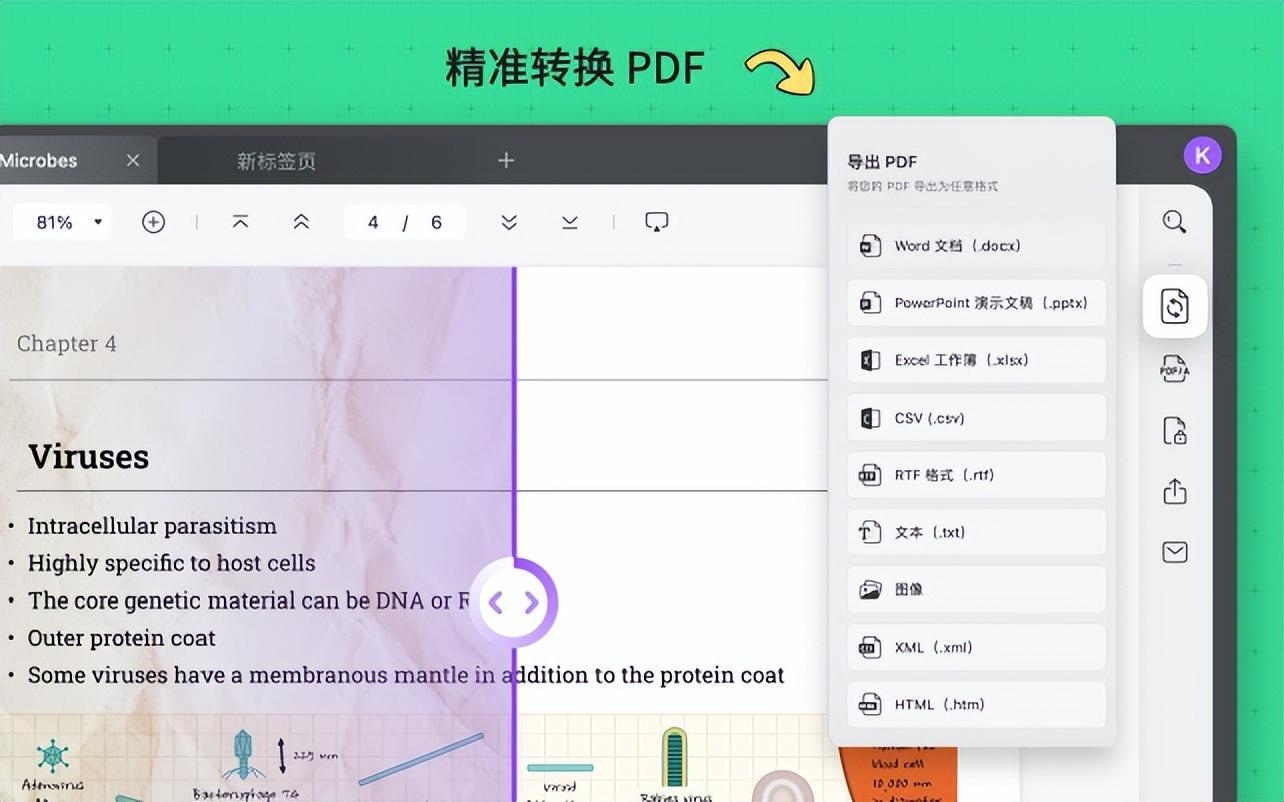Zoom in with the plus circle icon

(x=153, y=222)
